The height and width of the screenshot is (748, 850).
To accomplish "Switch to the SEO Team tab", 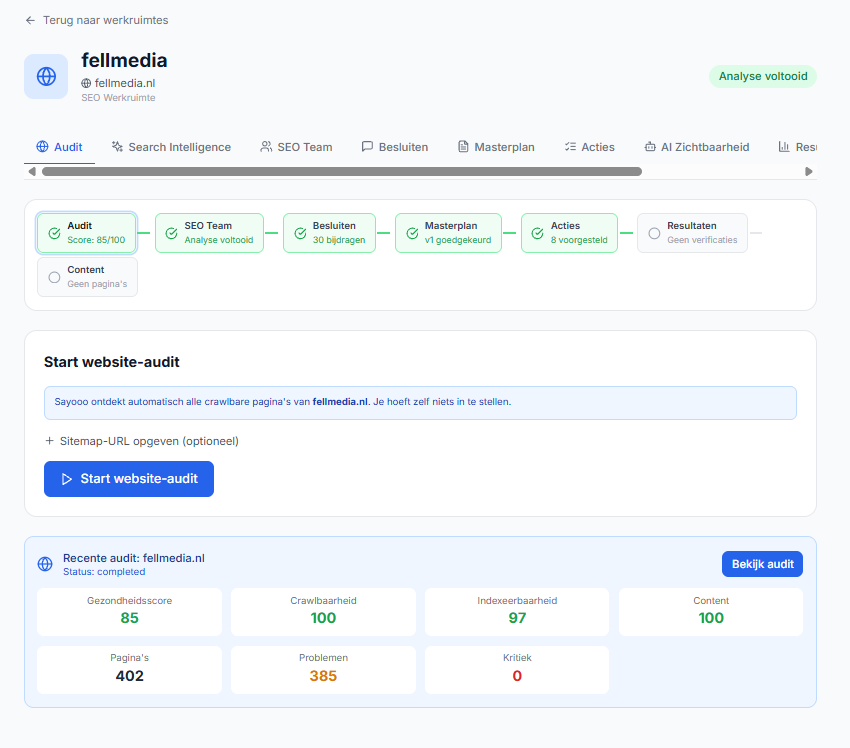I will point(297,147).
